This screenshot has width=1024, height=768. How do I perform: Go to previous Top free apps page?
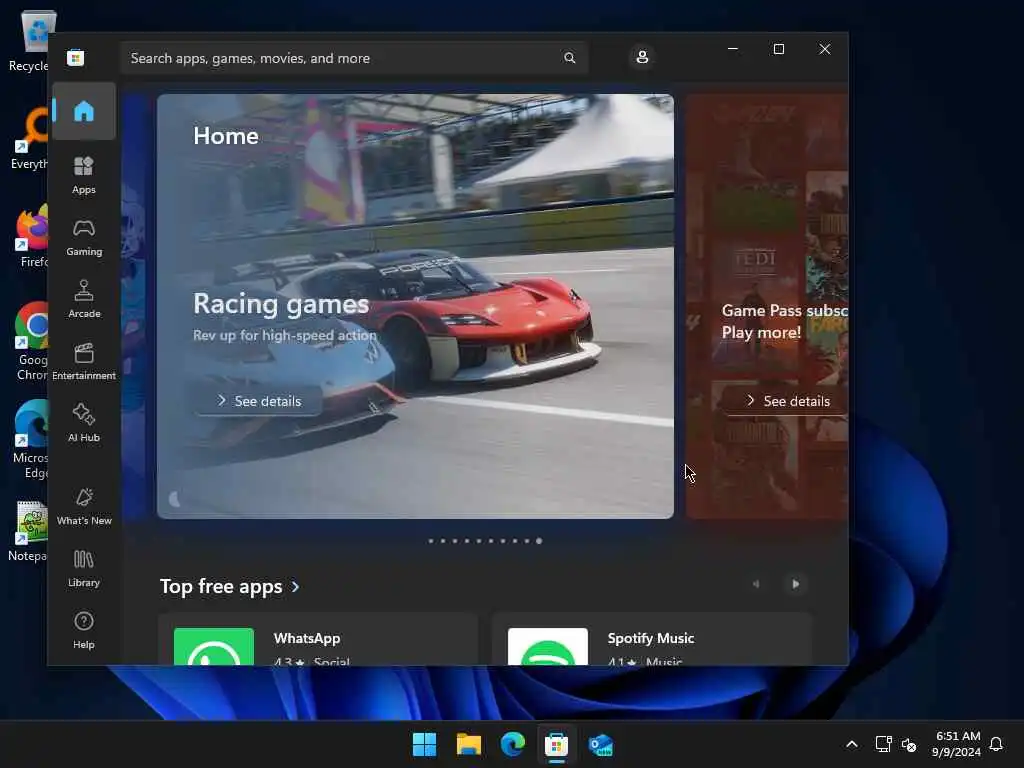click(756, 584)
